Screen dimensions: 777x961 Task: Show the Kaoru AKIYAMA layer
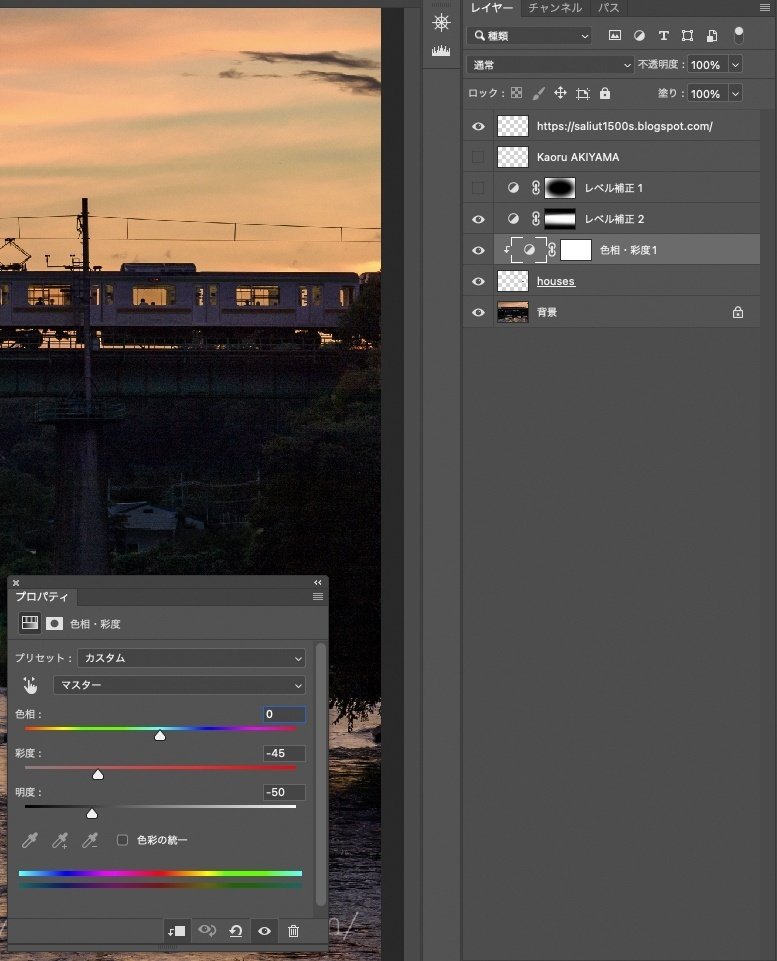click(478, 157)
